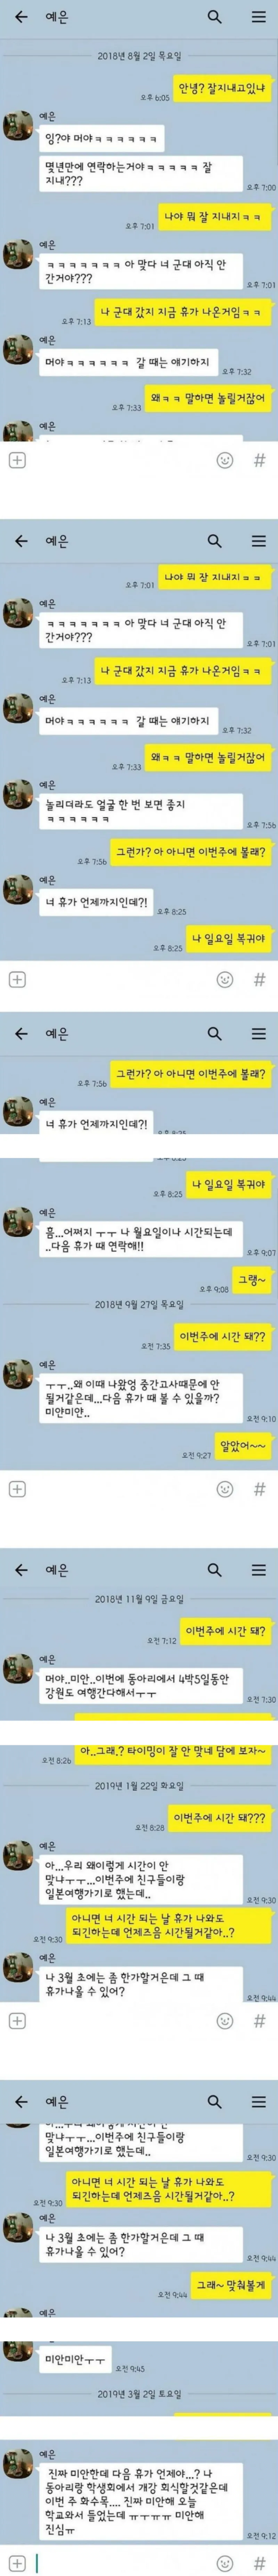Tap the 2018년 9월 27일 목요일 date separator
Image resolution: width=278 pixels, height=2576 pixels.
click(x=139, y=1304)
